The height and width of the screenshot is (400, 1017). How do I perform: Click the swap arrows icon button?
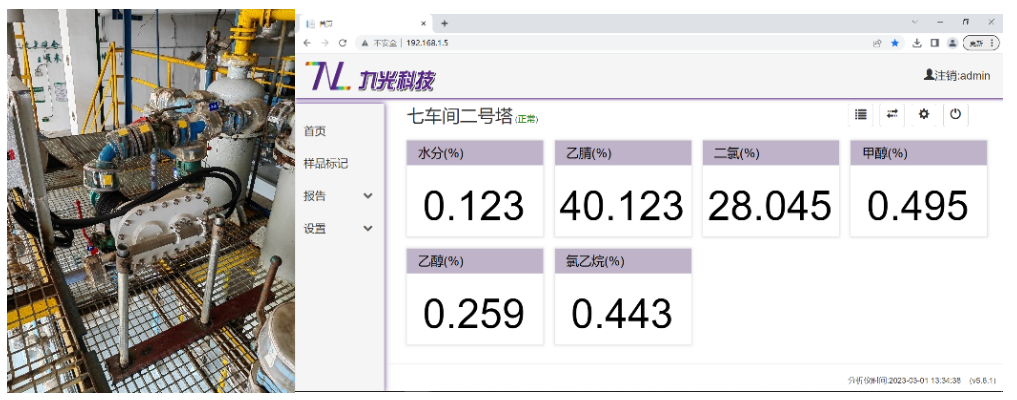892,115
